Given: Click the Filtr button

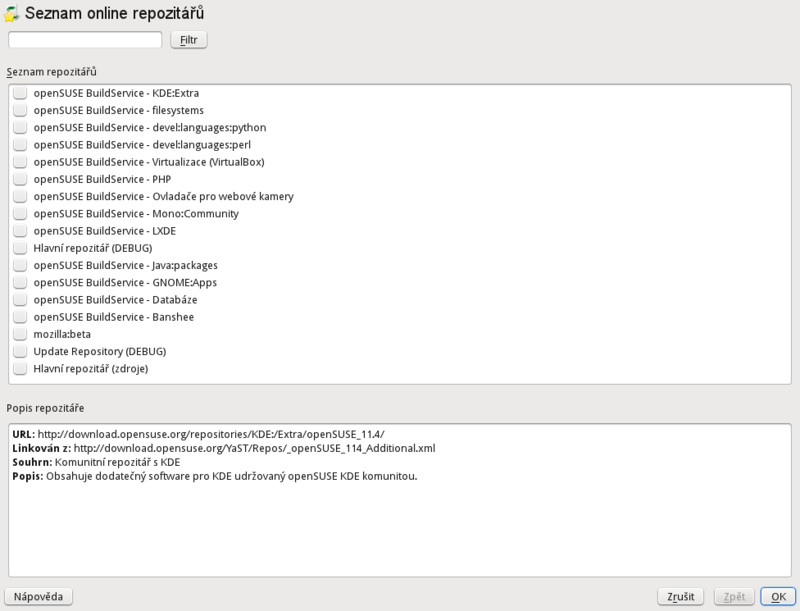Looking at the screenshot, I should [189, 40].
